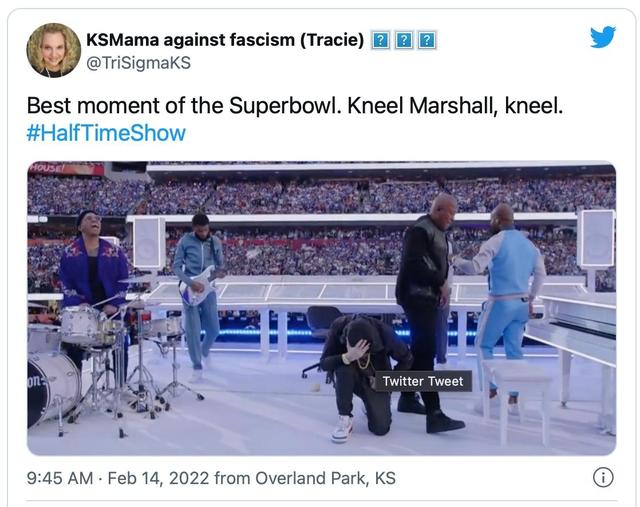Open the KSMama against fascism display name

(225, 40)
